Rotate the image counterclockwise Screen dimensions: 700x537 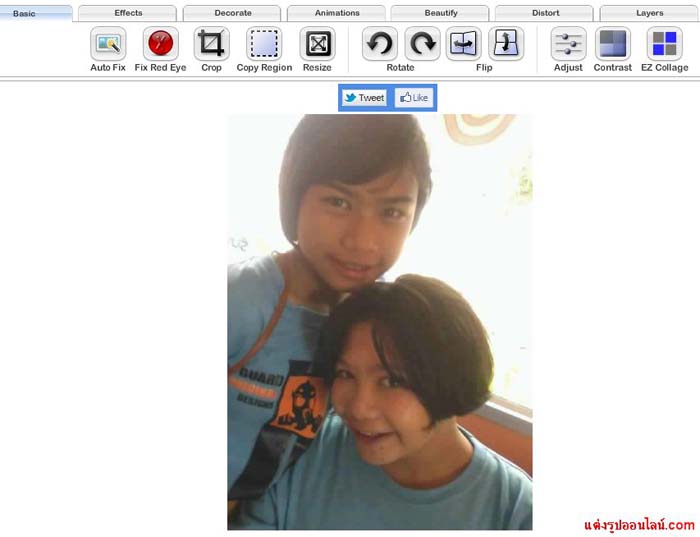coord(379,44)
